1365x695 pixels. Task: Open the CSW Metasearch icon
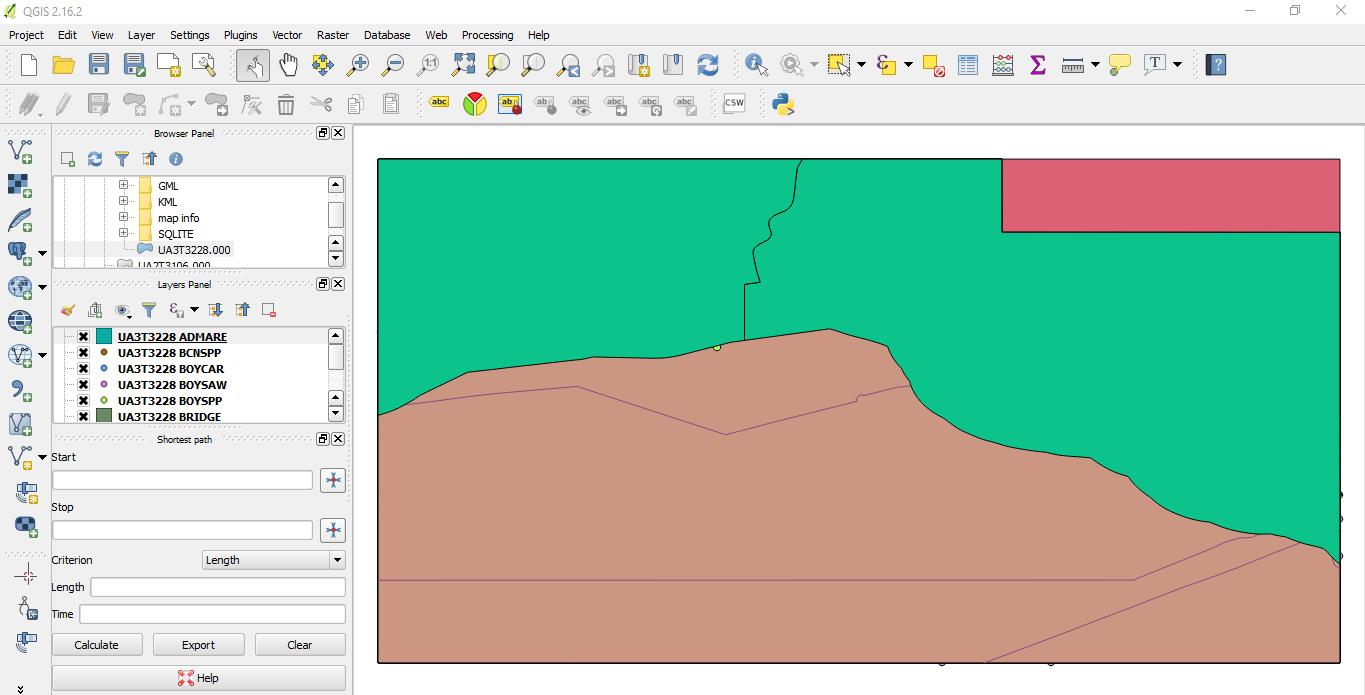[x=734, y=104]
